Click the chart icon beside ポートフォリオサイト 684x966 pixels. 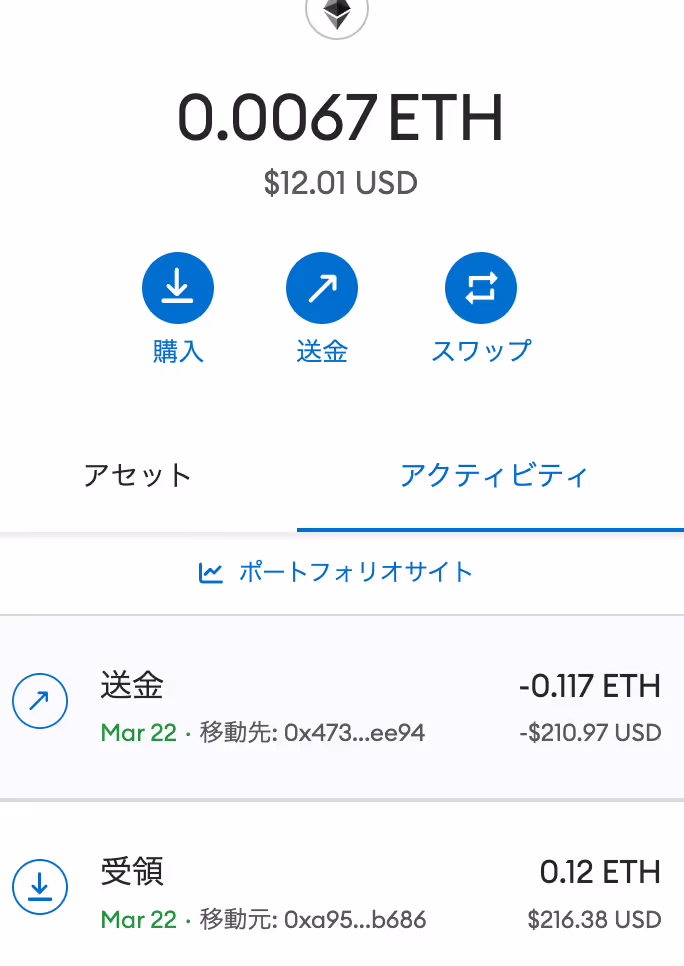(x=211, y=573)
